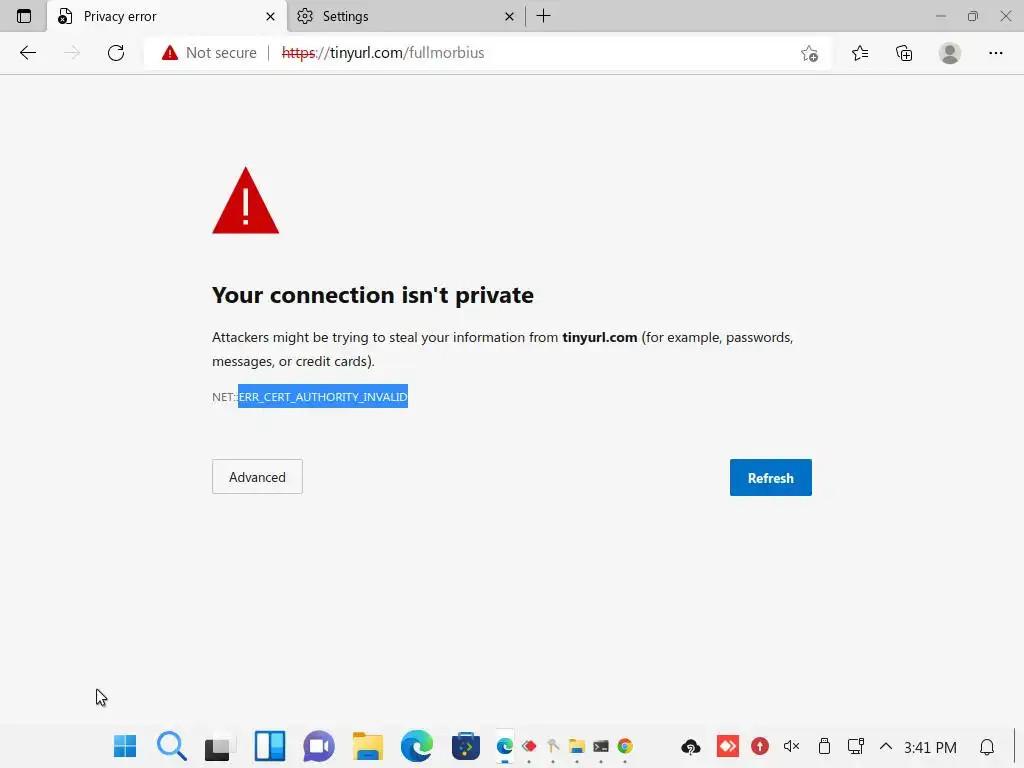Select the running Edge window taskbar icon
The image size is (1024, 768).
pos(505,746)
